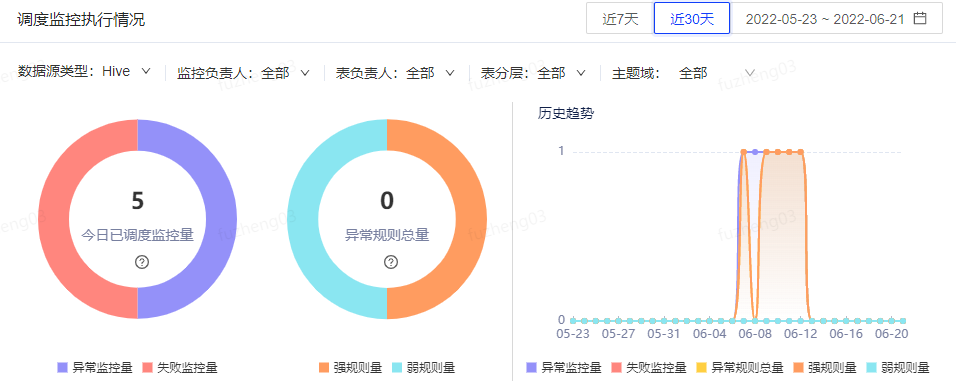Click the calendar icon in date range
Viewport: 956px width, 385px height.
(920, 18)
